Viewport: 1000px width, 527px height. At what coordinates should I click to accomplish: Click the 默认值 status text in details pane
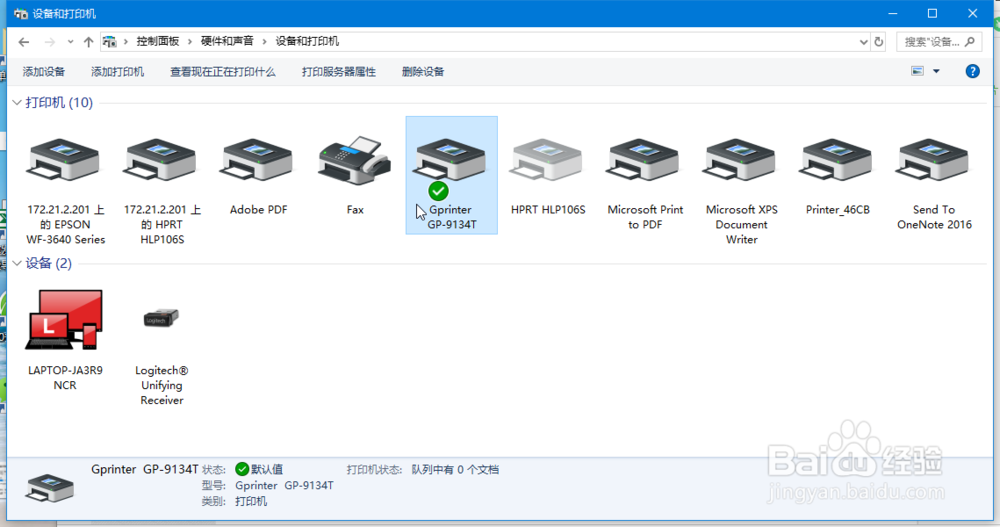(267, 470)
